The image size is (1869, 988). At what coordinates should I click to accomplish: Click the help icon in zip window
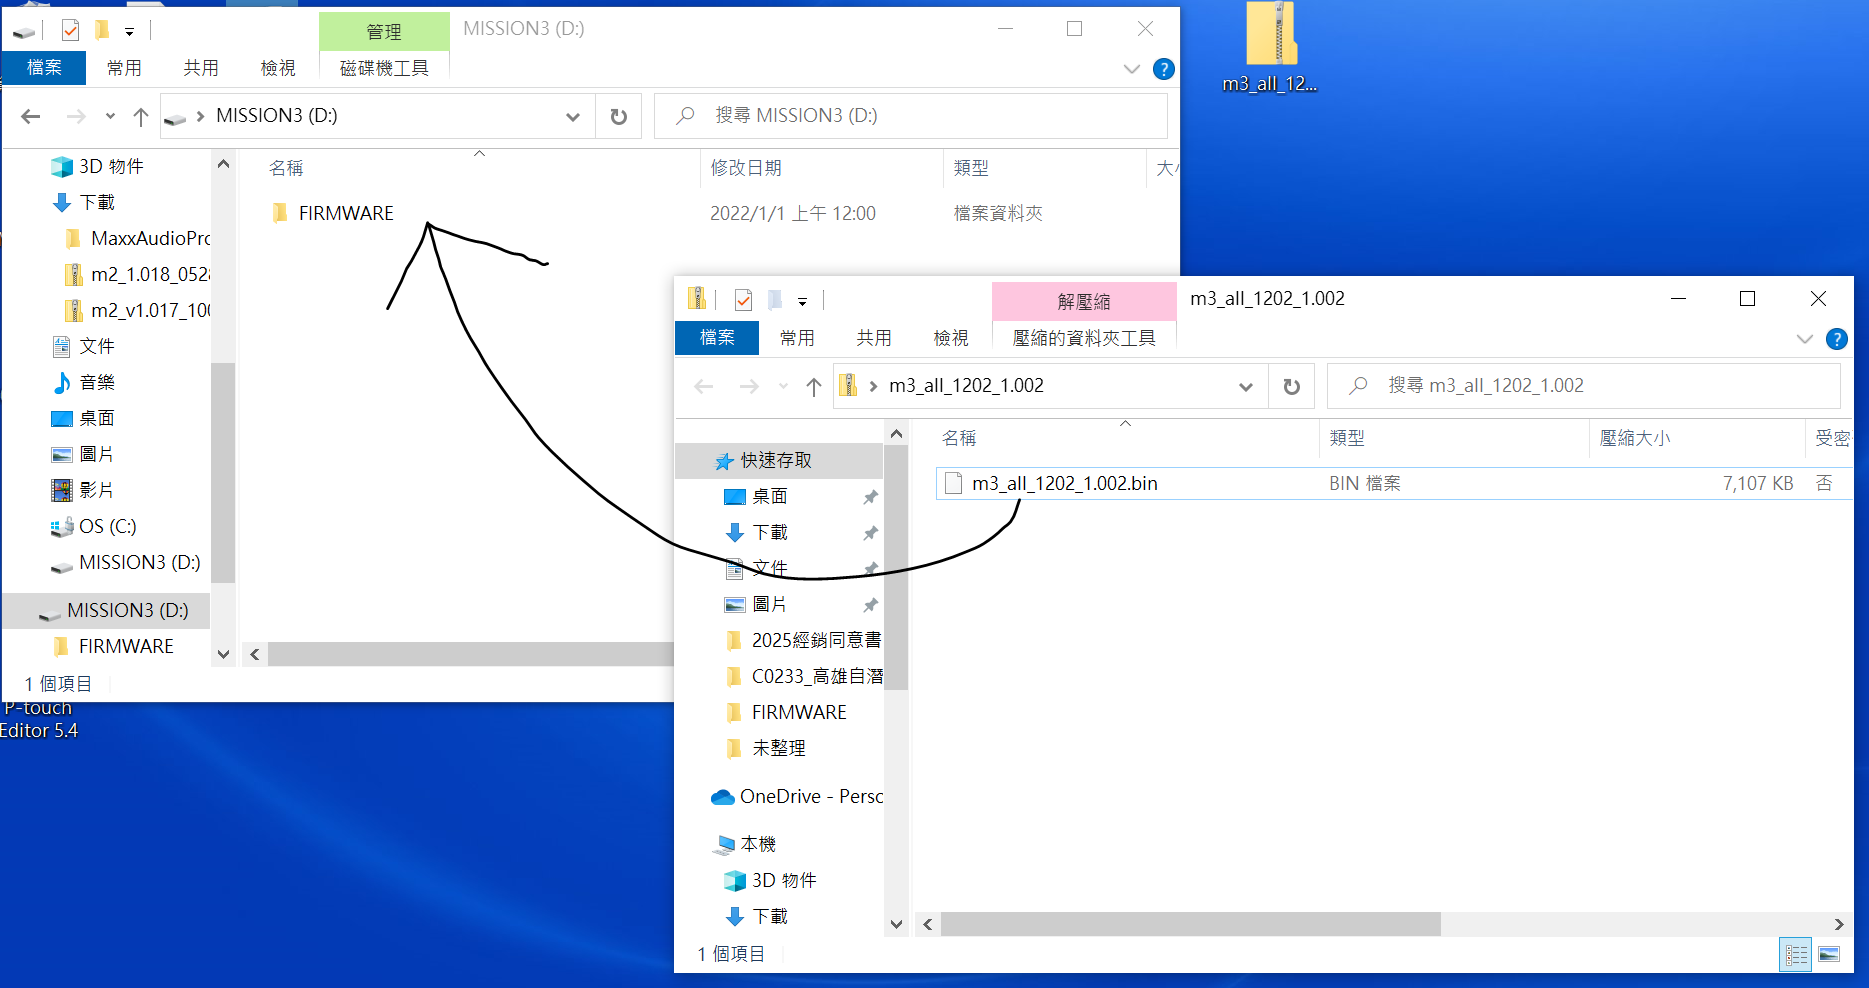pos(1836,339)
